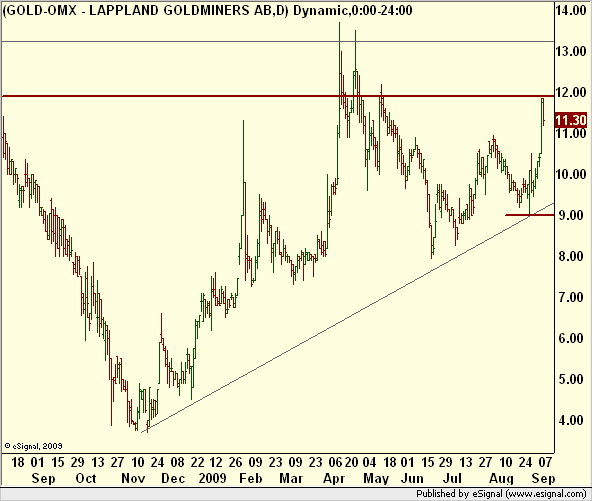The image size is (592, 501).
Task: Click the gray horizontal line near 13.00
Action: click(278, 41)
